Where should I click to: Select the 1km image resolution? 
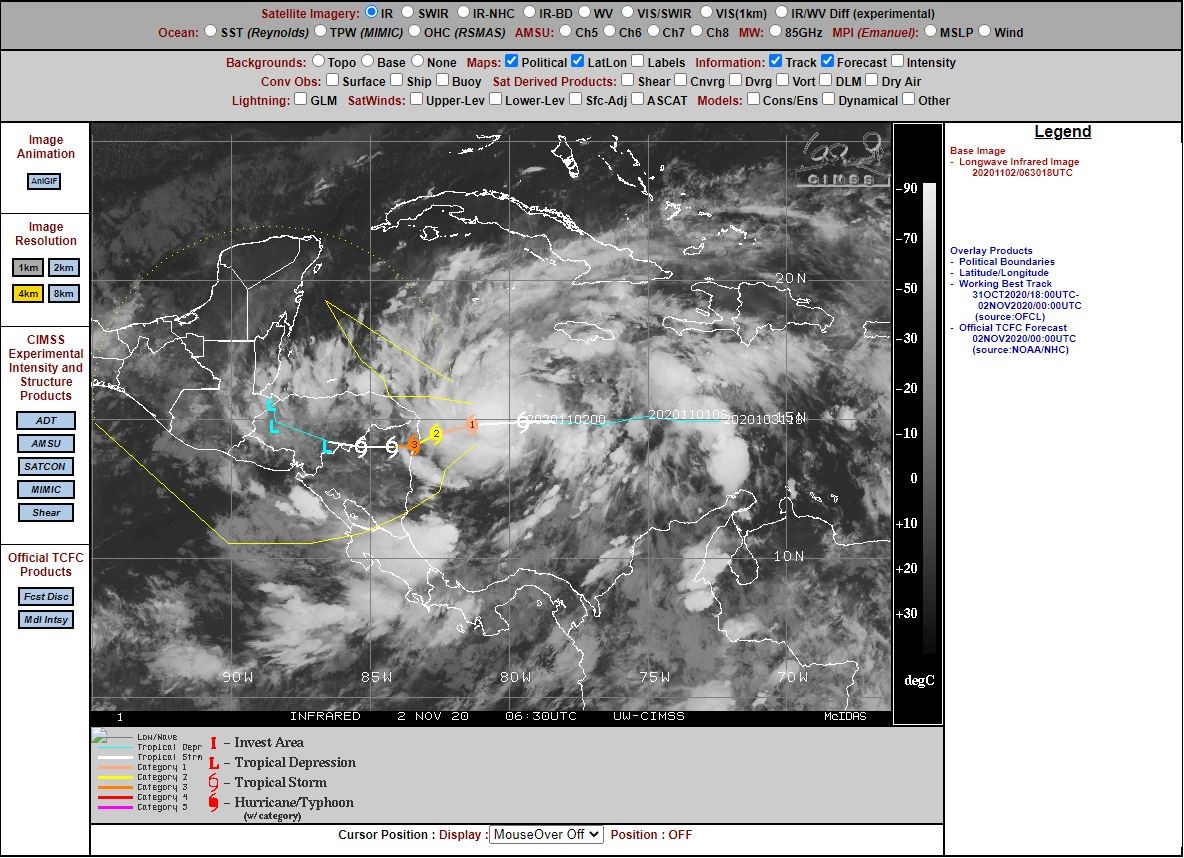point(28,267)
